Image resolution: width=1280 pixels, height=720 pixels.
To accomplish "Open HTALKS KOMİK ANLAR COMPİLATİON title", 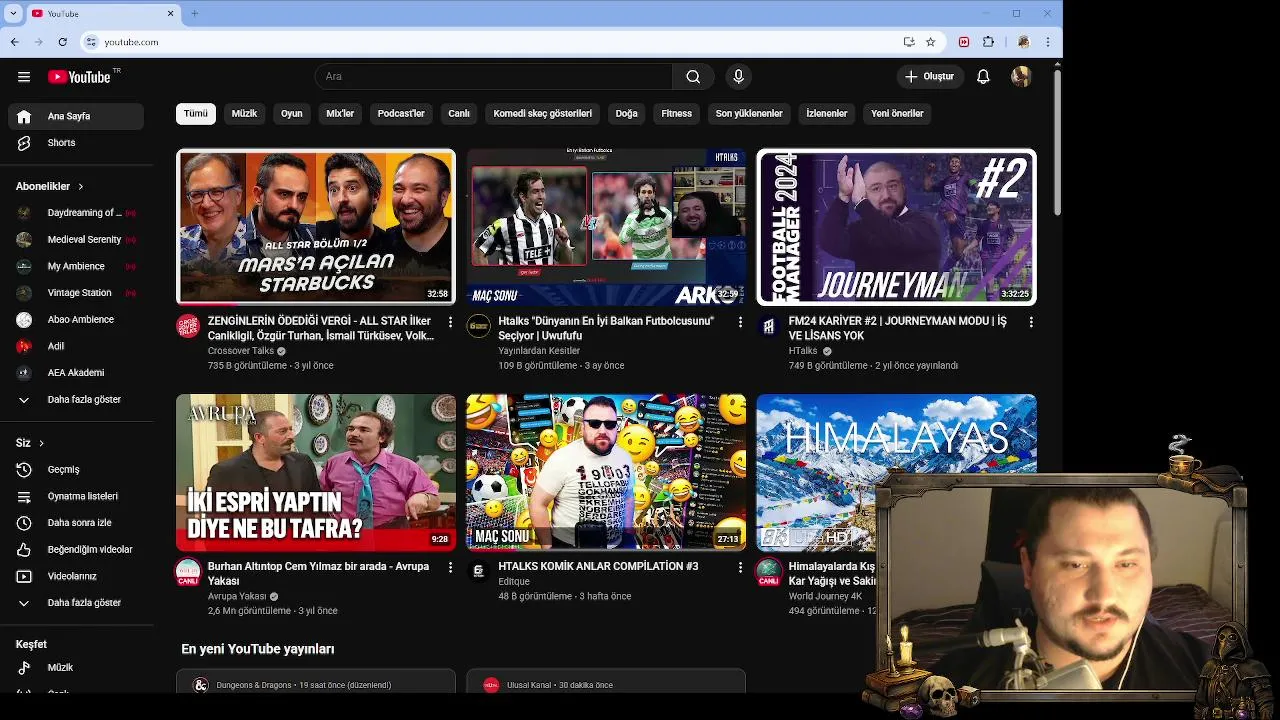I will (x=598, y=566).
